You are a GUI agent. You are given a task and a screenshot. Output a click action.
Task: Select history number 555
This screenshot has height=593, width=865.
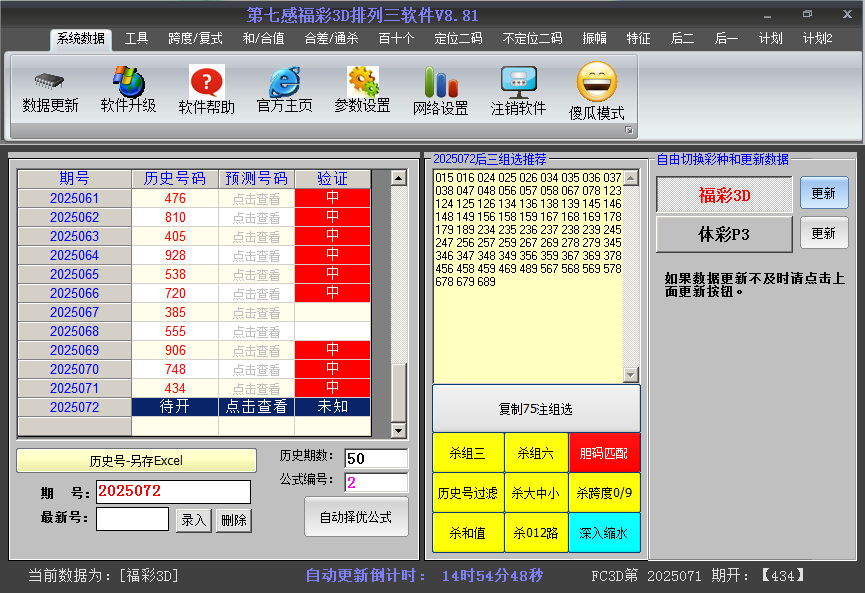pos(175,331)
